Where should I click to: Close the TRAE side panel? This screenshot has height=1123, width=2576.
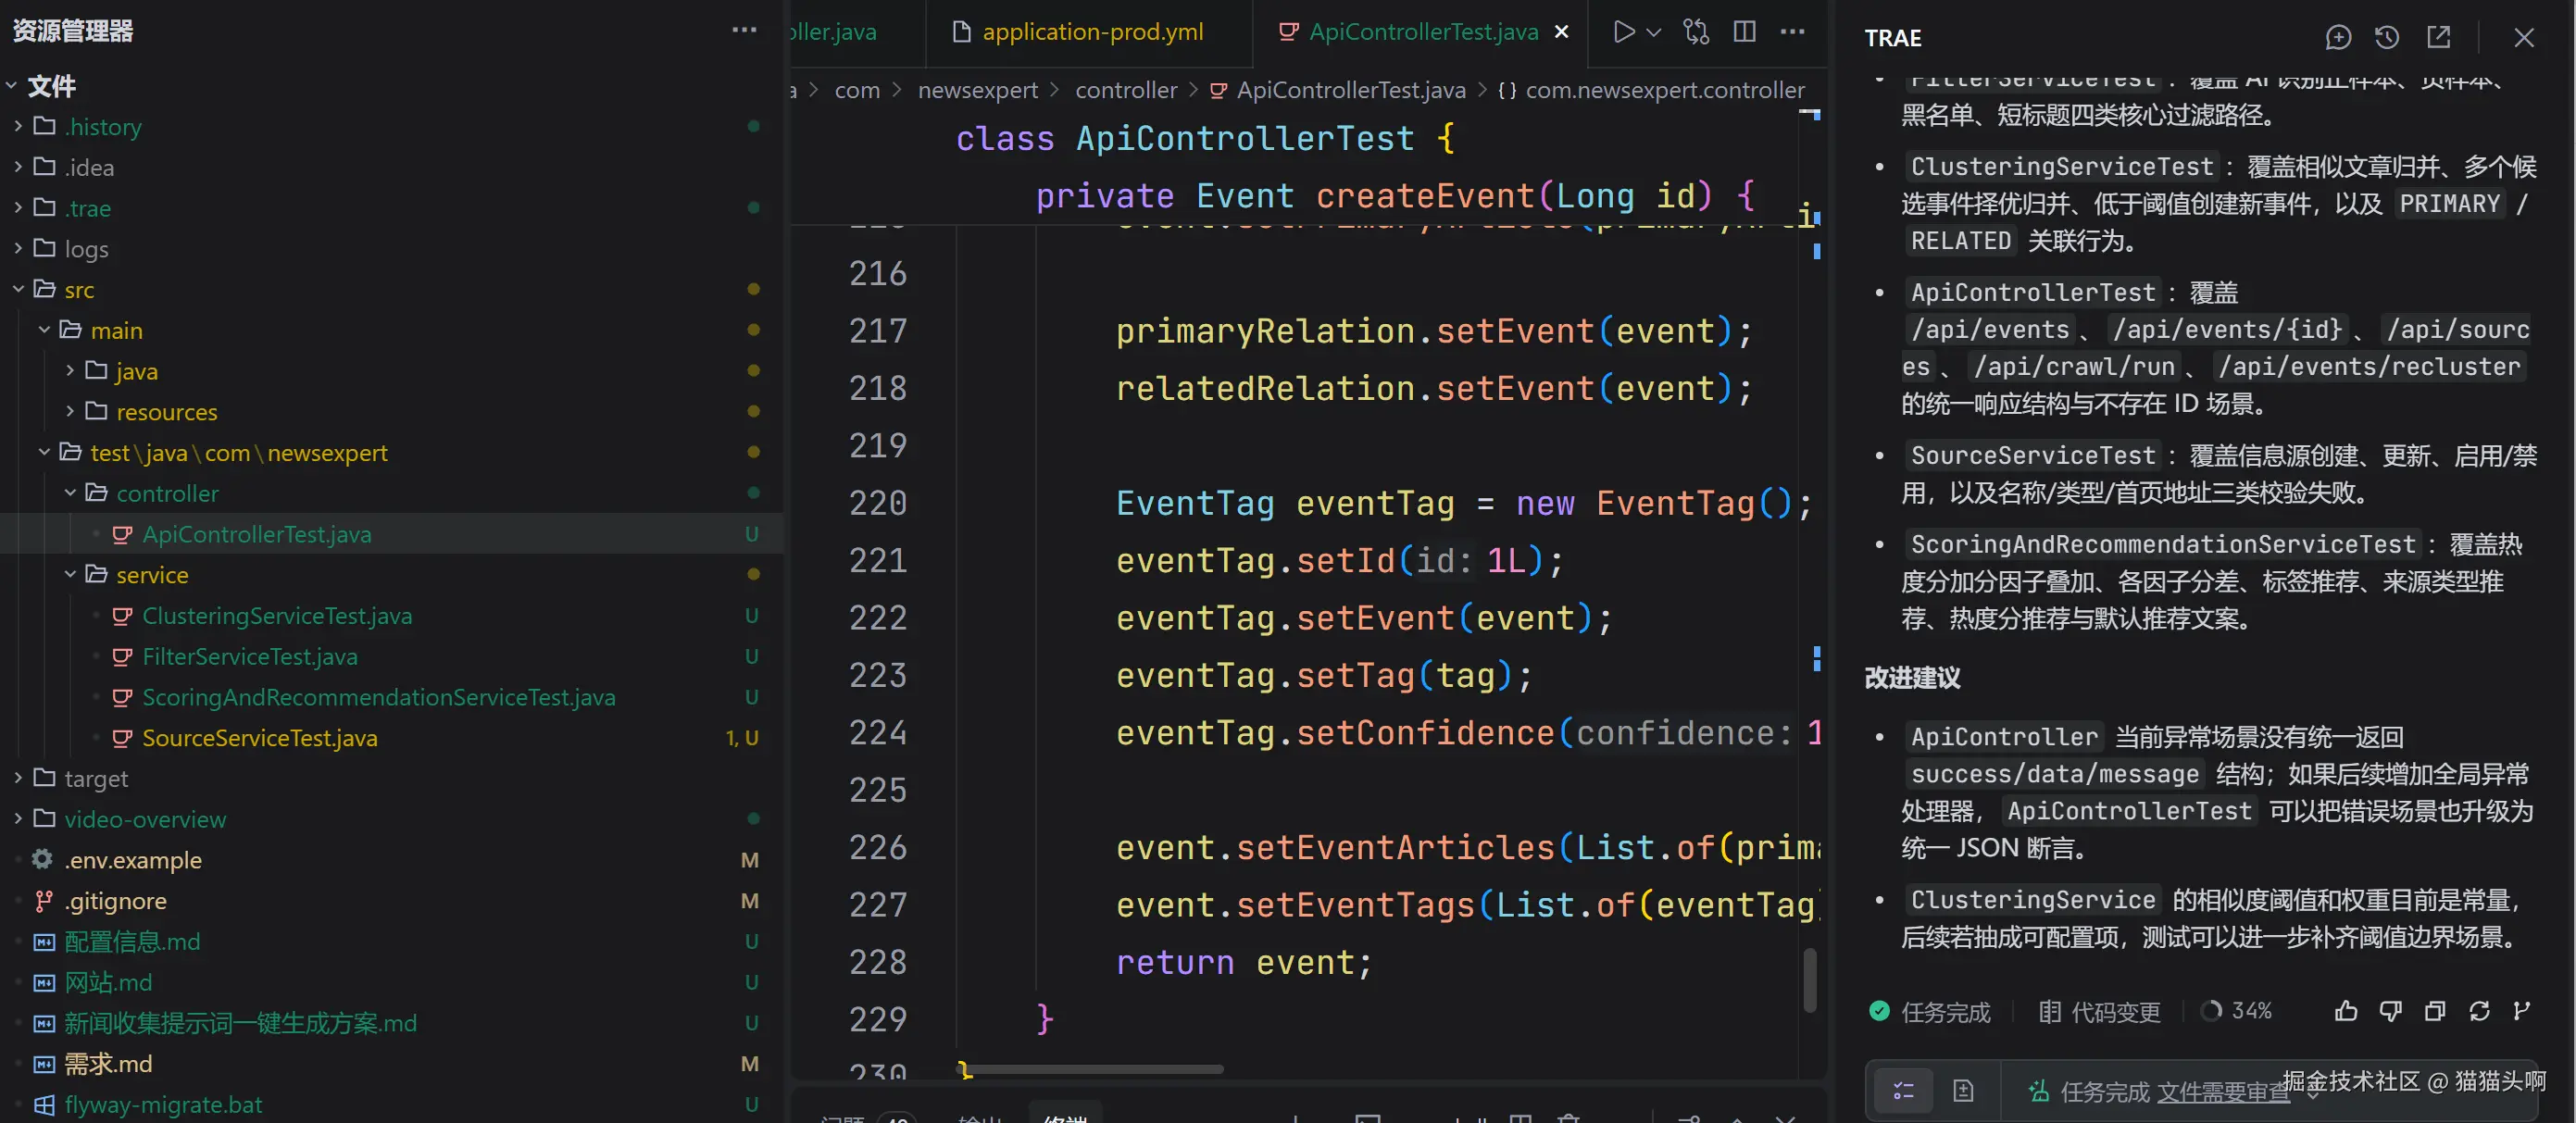2524,38
